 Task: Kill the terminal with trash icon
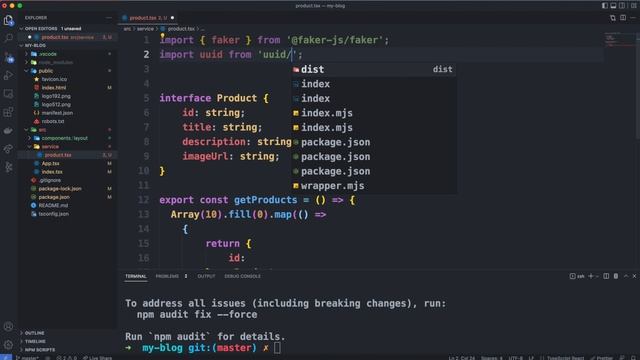tap(616, 276)
